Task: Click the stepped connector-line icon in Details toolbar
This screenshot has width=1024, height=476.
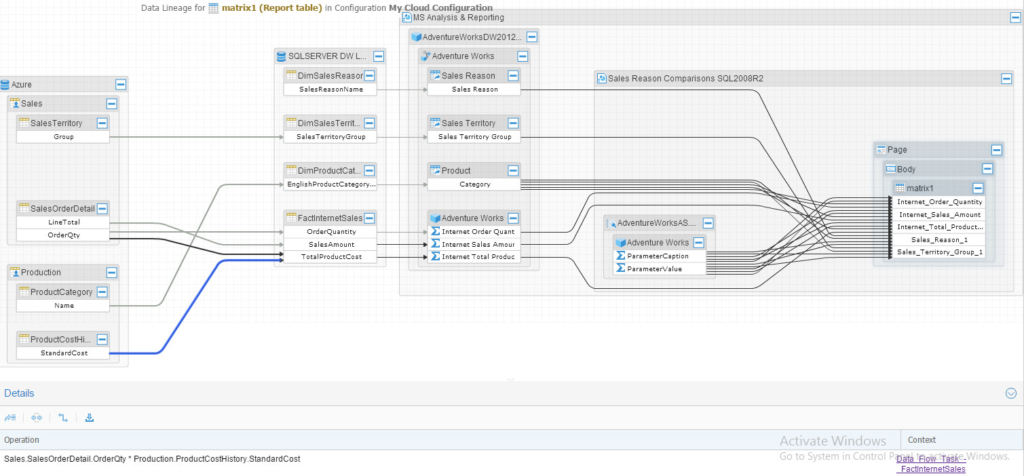Action: pyautogui.click(x=63, y=418)
